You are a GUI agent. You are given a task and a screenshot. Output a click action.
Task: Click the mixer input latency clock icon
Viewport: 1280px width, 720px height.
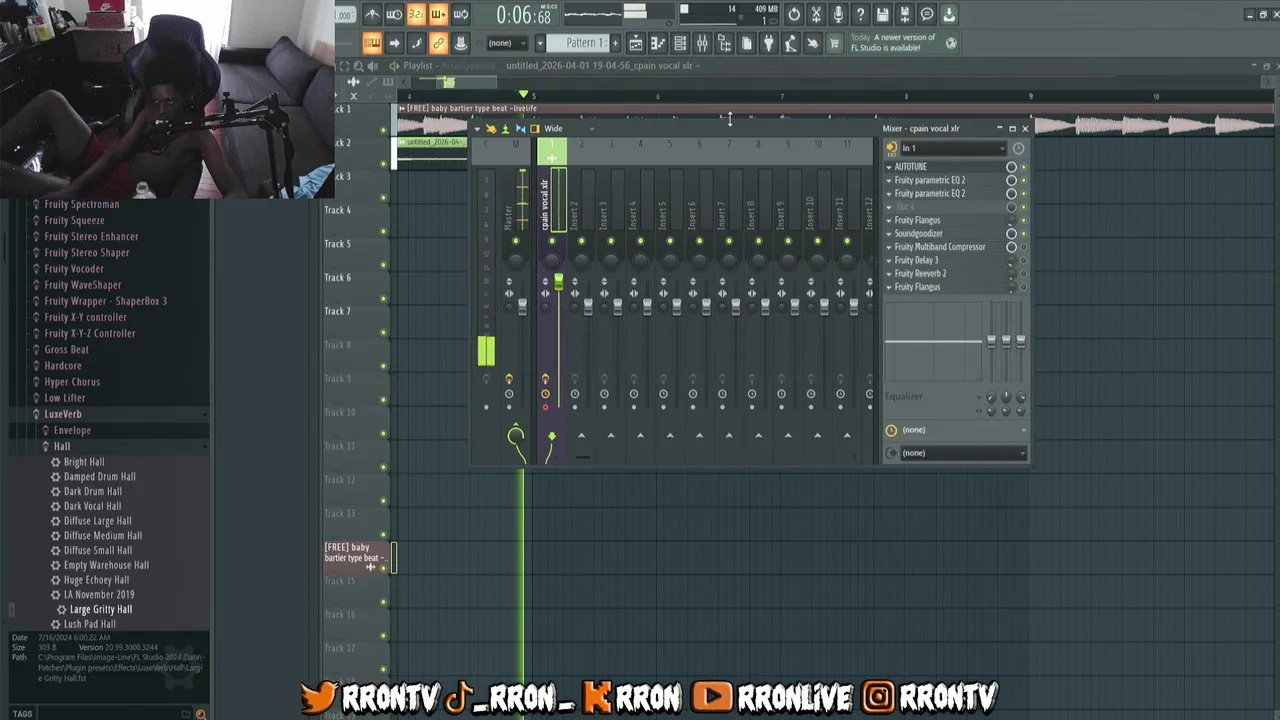coord(1018,148)
